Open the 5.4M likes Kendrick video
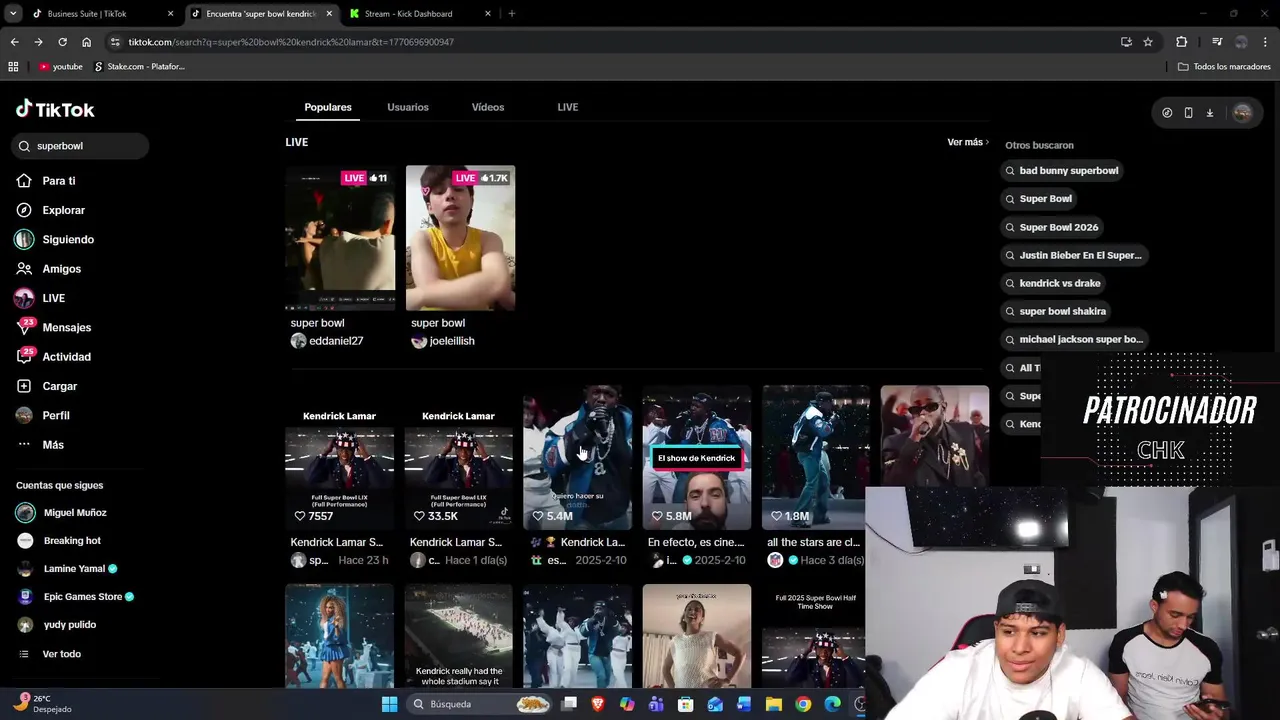 coord(577,457)
